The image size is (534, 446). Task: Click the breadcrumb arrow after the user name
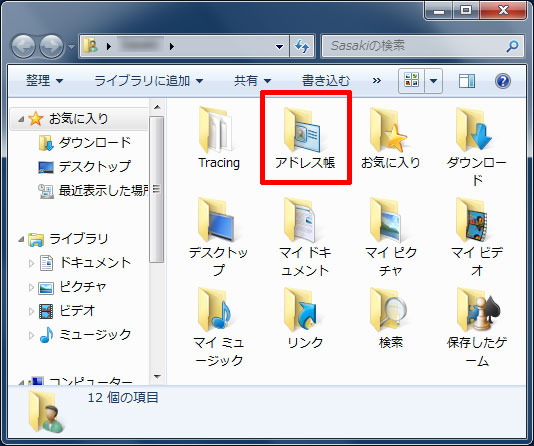(172, 46)
